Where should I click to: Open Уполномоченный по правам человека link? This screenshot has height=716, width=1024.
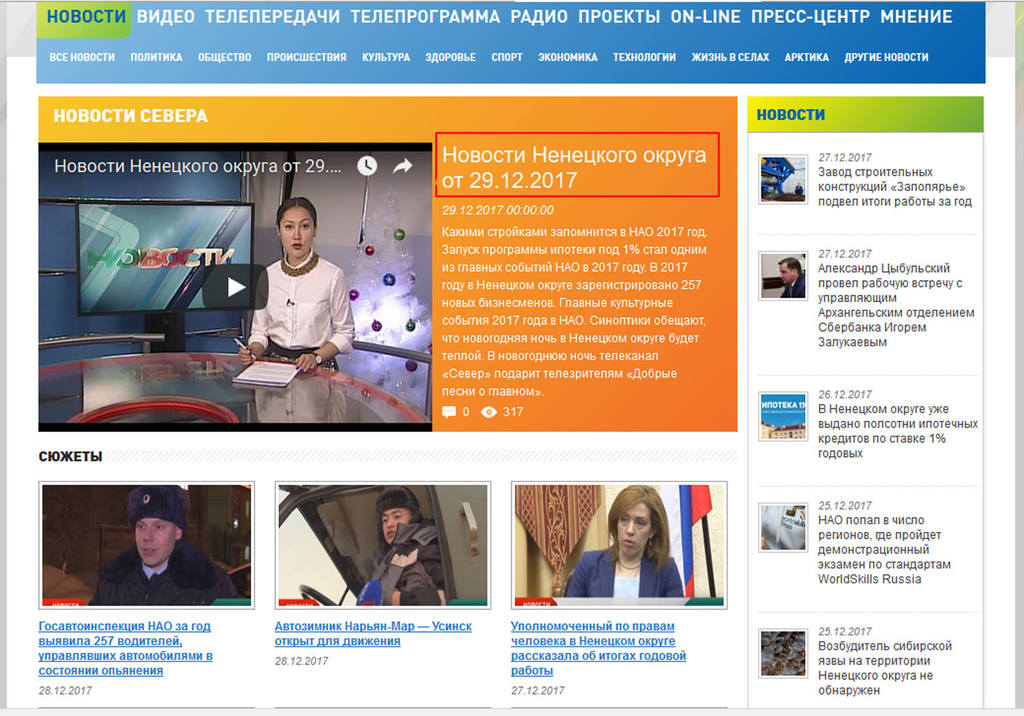pos(598,648)
